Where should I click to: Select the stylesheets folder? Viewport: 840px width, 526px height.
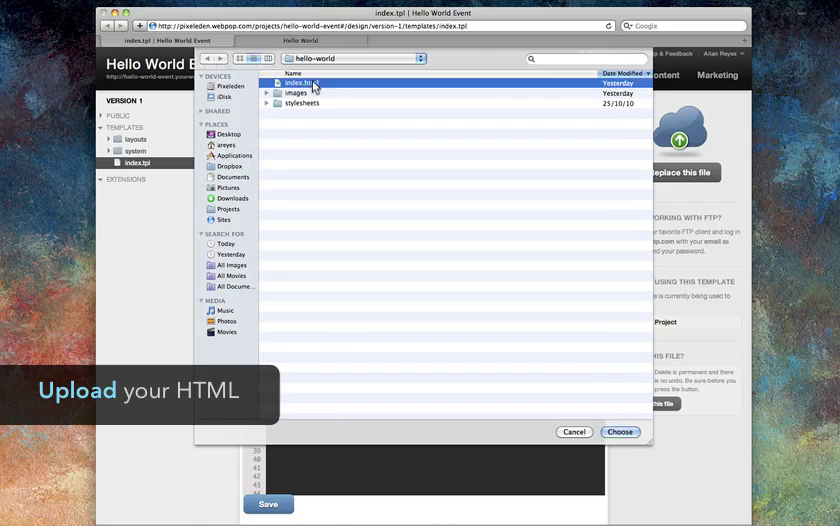[302, 103]
